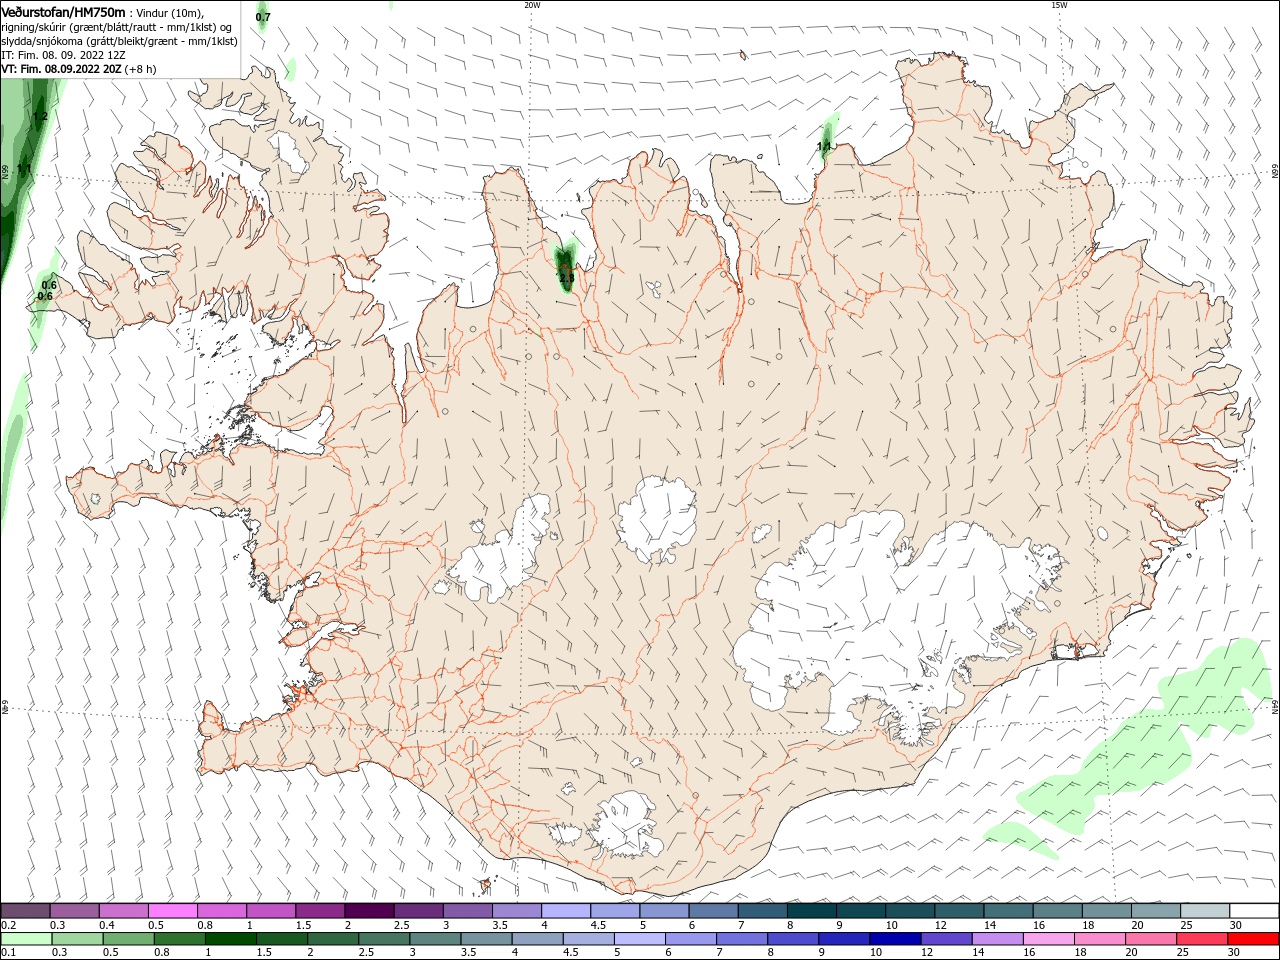
Task: Select the palest green 0.1 swatch, bottom row
Action: (26, 939)
